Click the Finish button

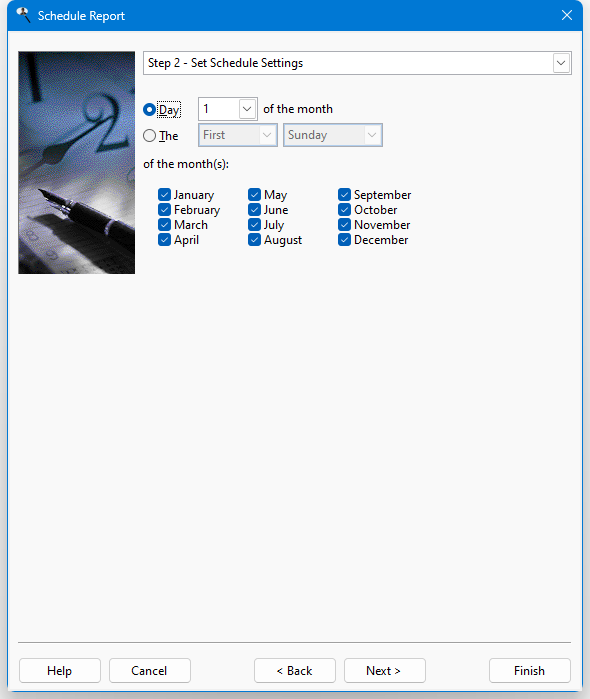[530, 670]
